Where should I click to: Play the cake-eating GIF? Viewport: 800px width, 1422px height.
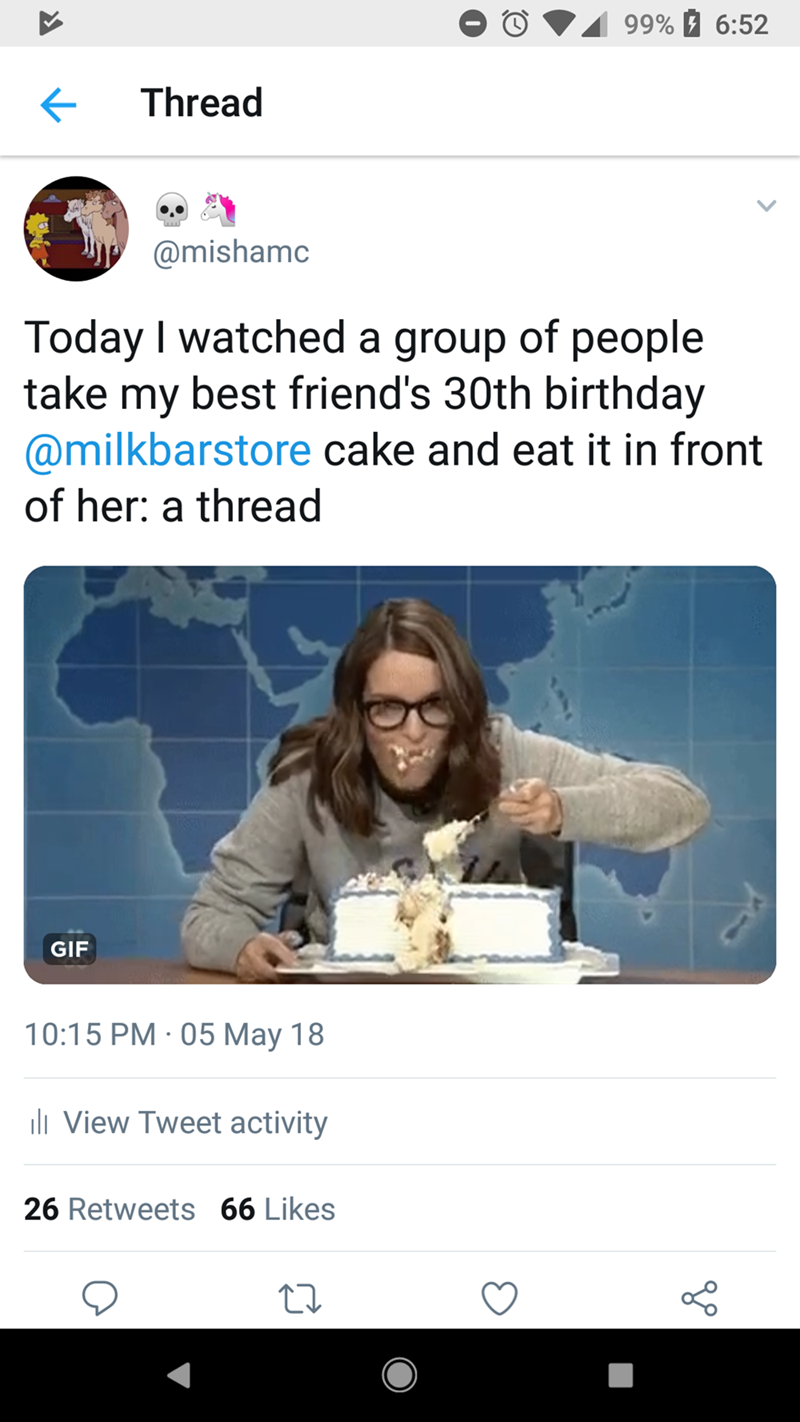(400, 775)
